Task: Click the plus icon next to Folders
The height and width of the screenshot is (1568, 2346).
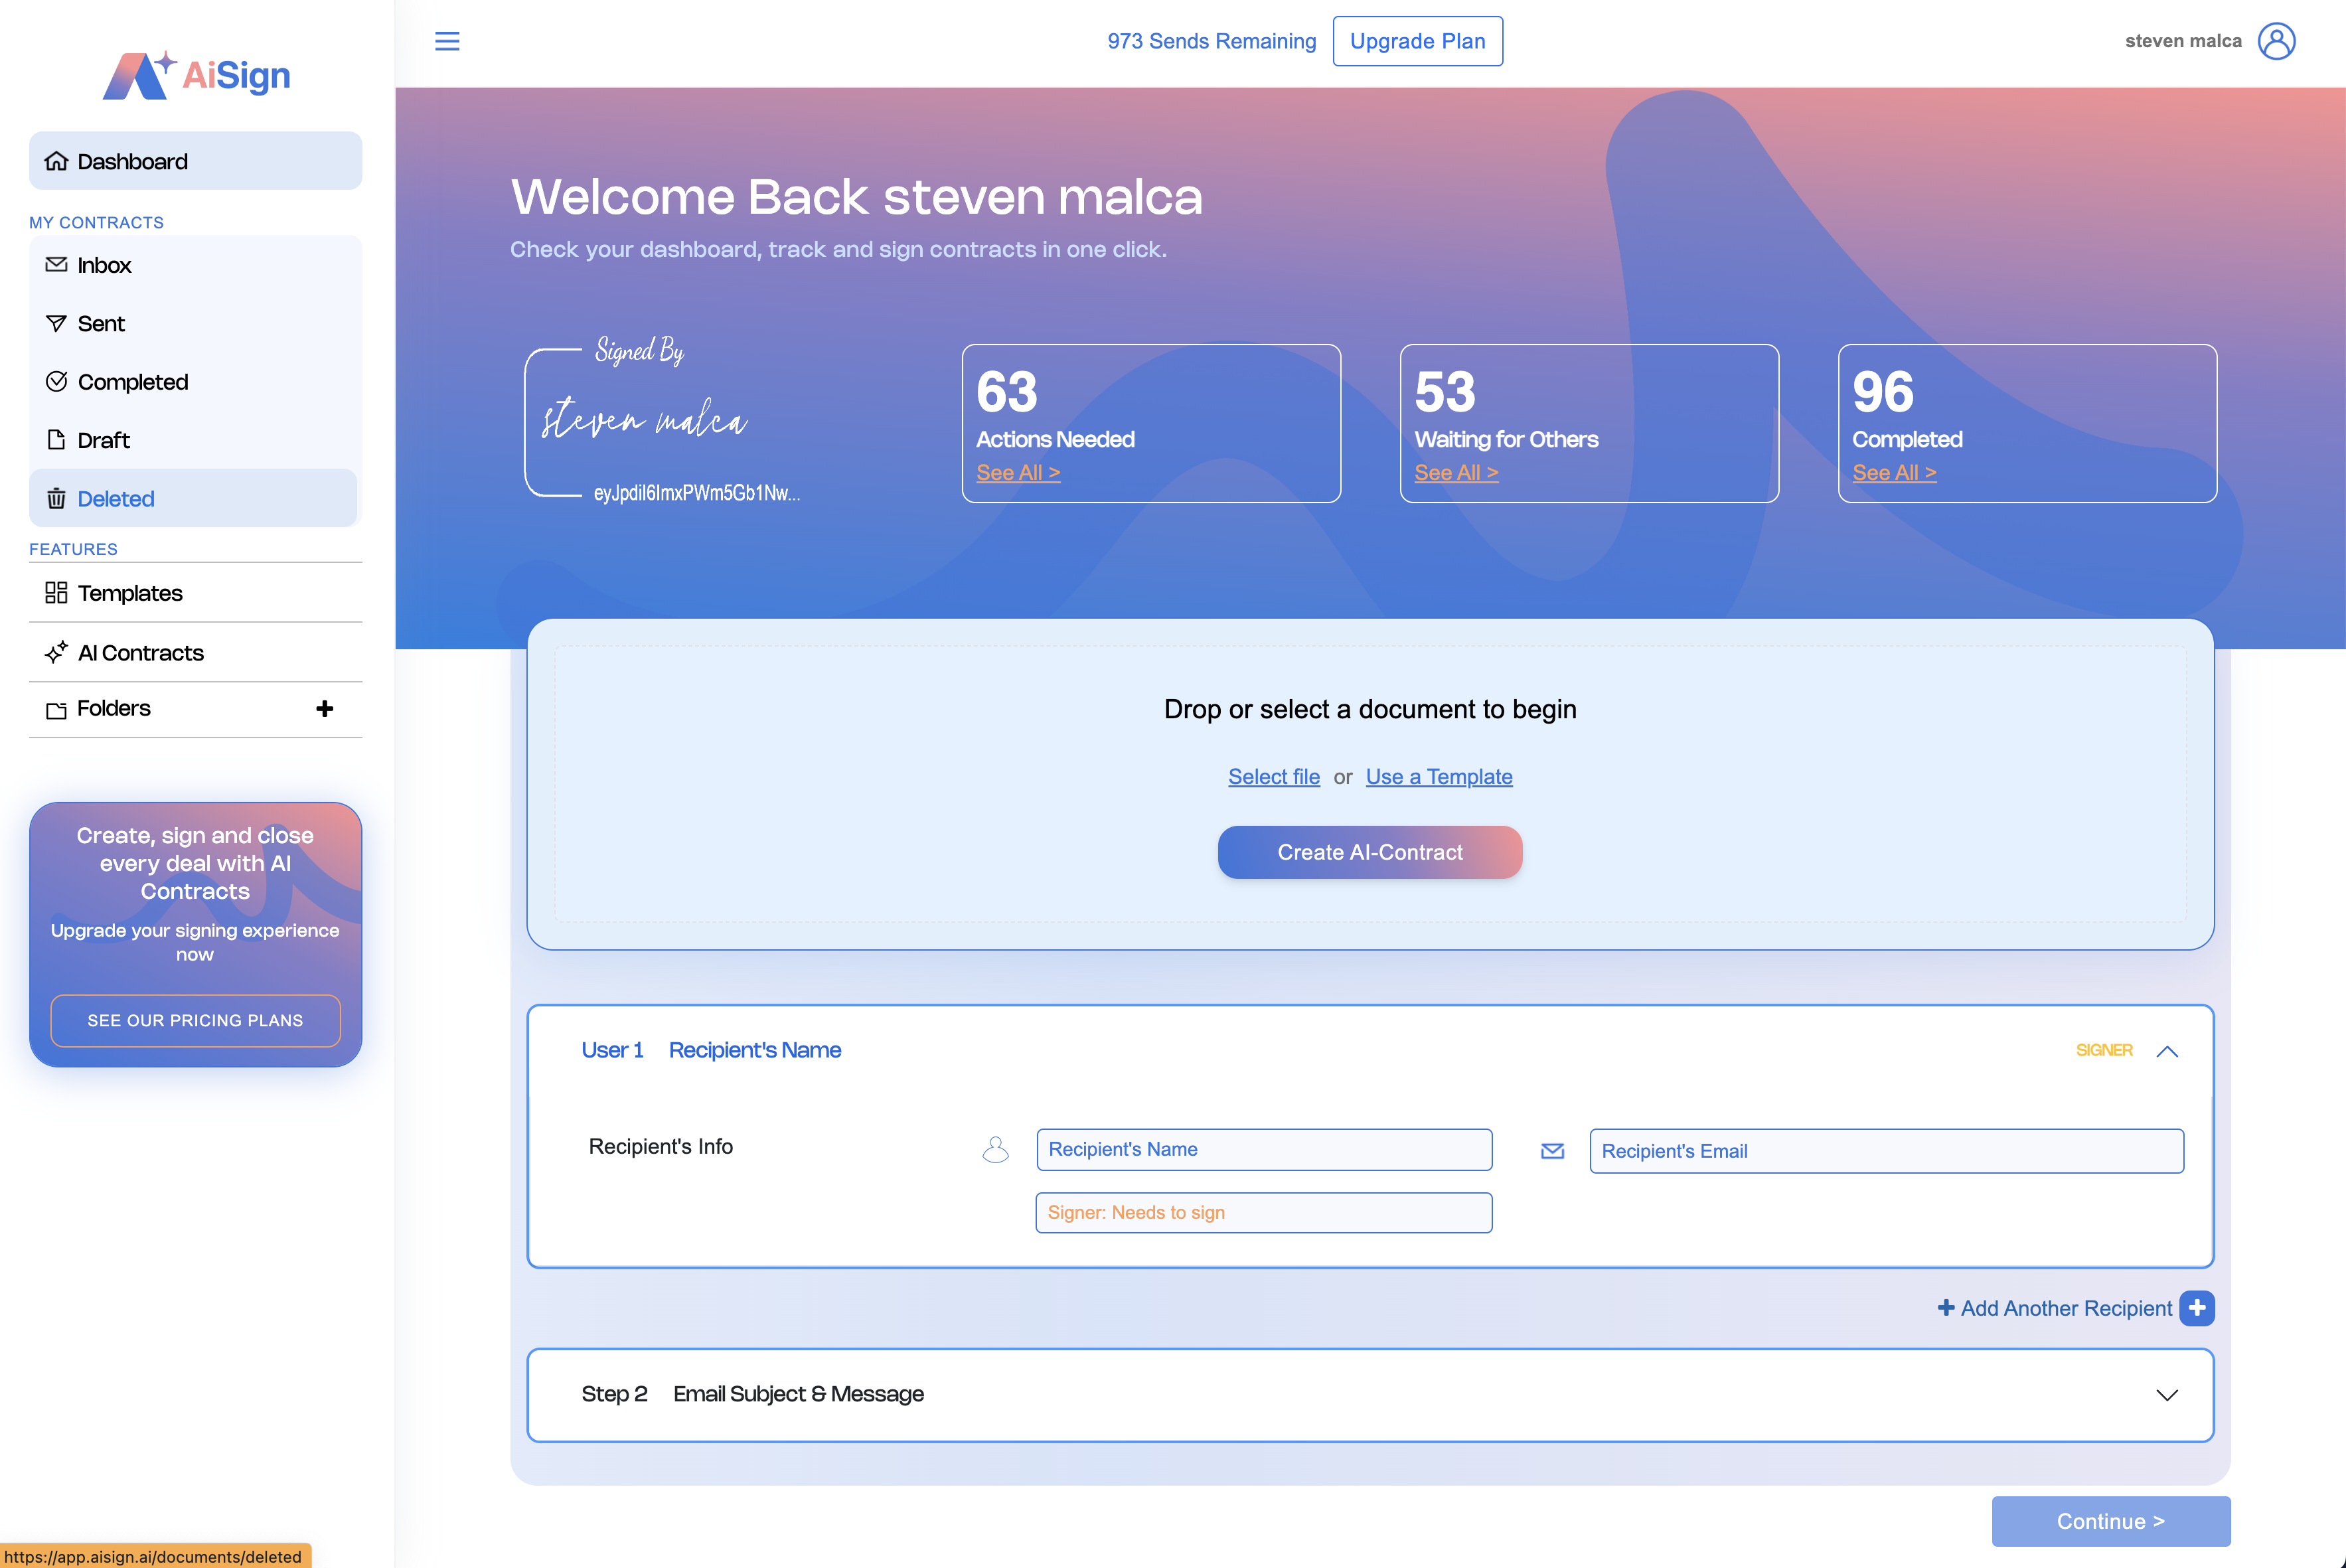Action: click(x=324, y=709)
